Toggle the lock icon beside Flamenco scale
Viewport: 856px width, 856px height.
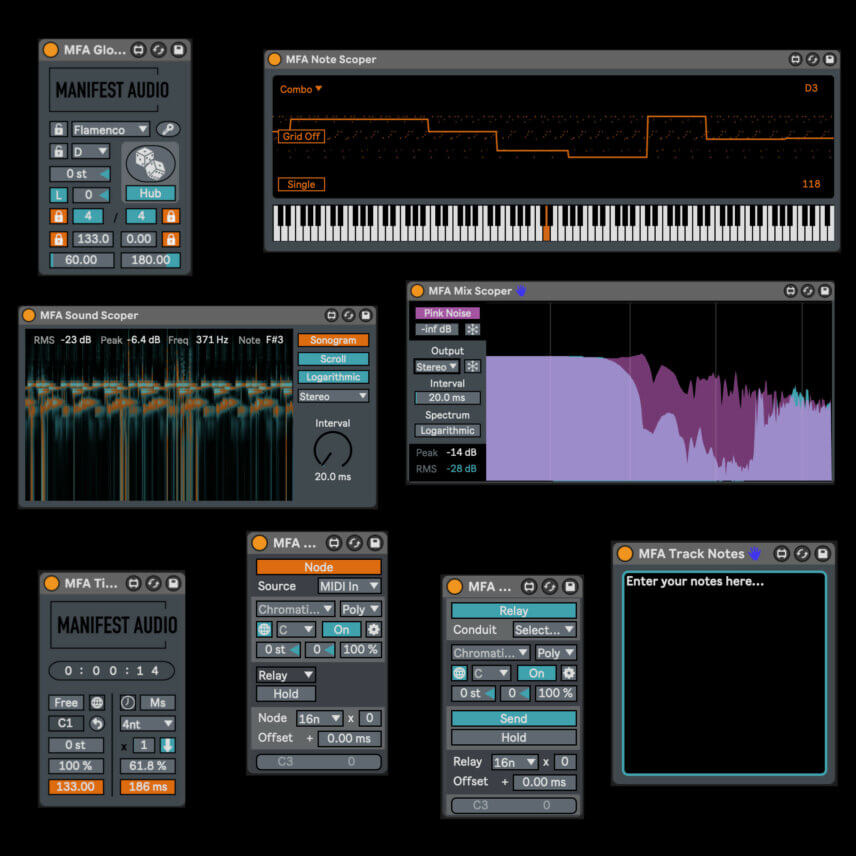coord(59,129)
